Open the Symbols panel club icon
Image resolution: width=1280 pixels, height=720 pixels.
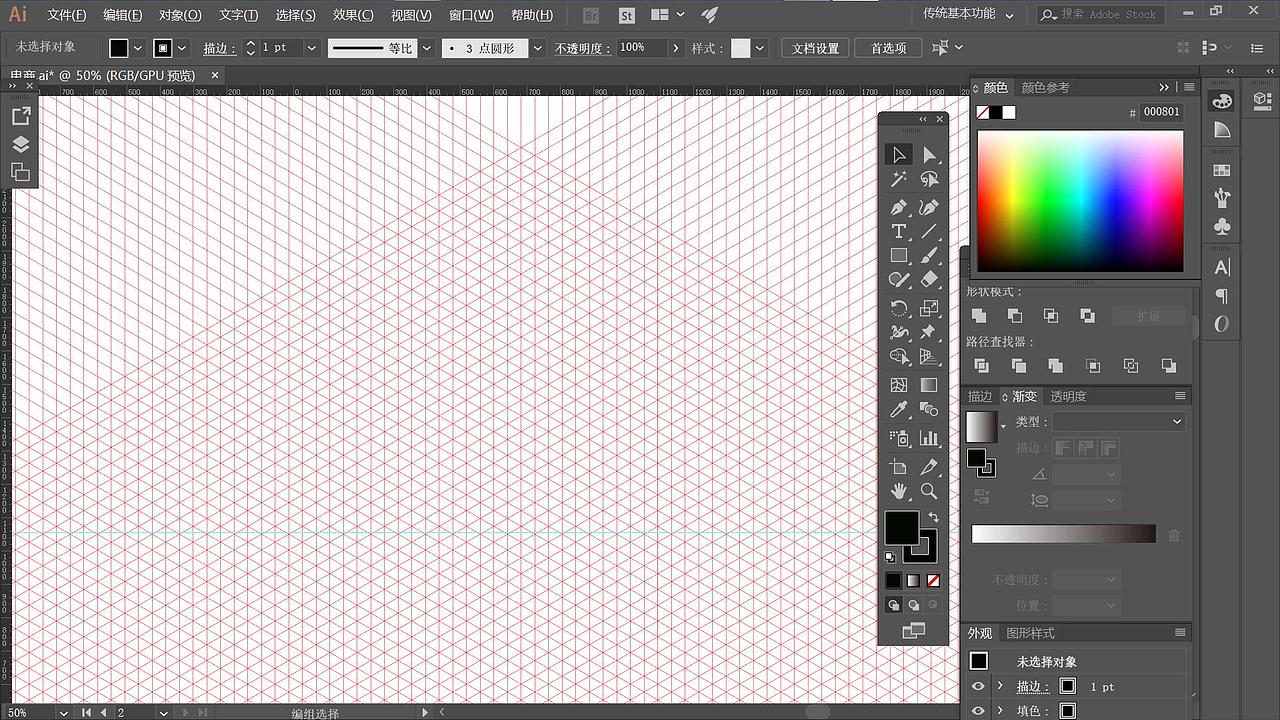point(1221,227)
